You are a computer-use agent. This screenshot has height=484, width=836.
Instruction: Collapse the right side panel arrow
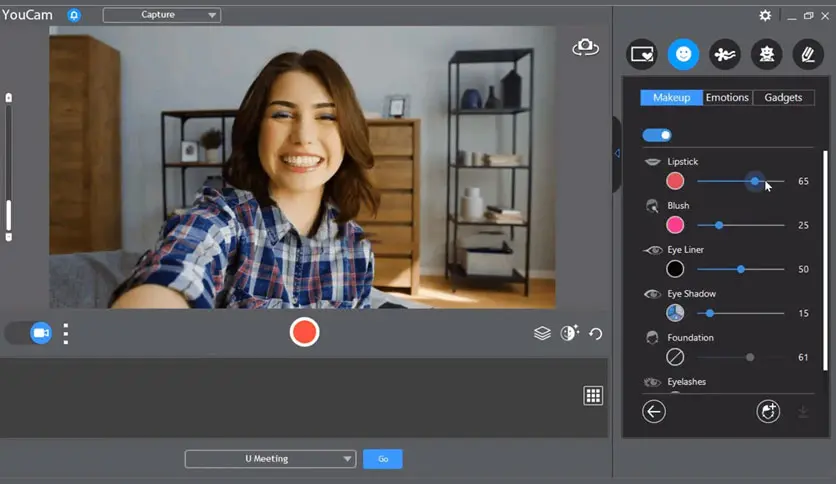tap(617, 153)
